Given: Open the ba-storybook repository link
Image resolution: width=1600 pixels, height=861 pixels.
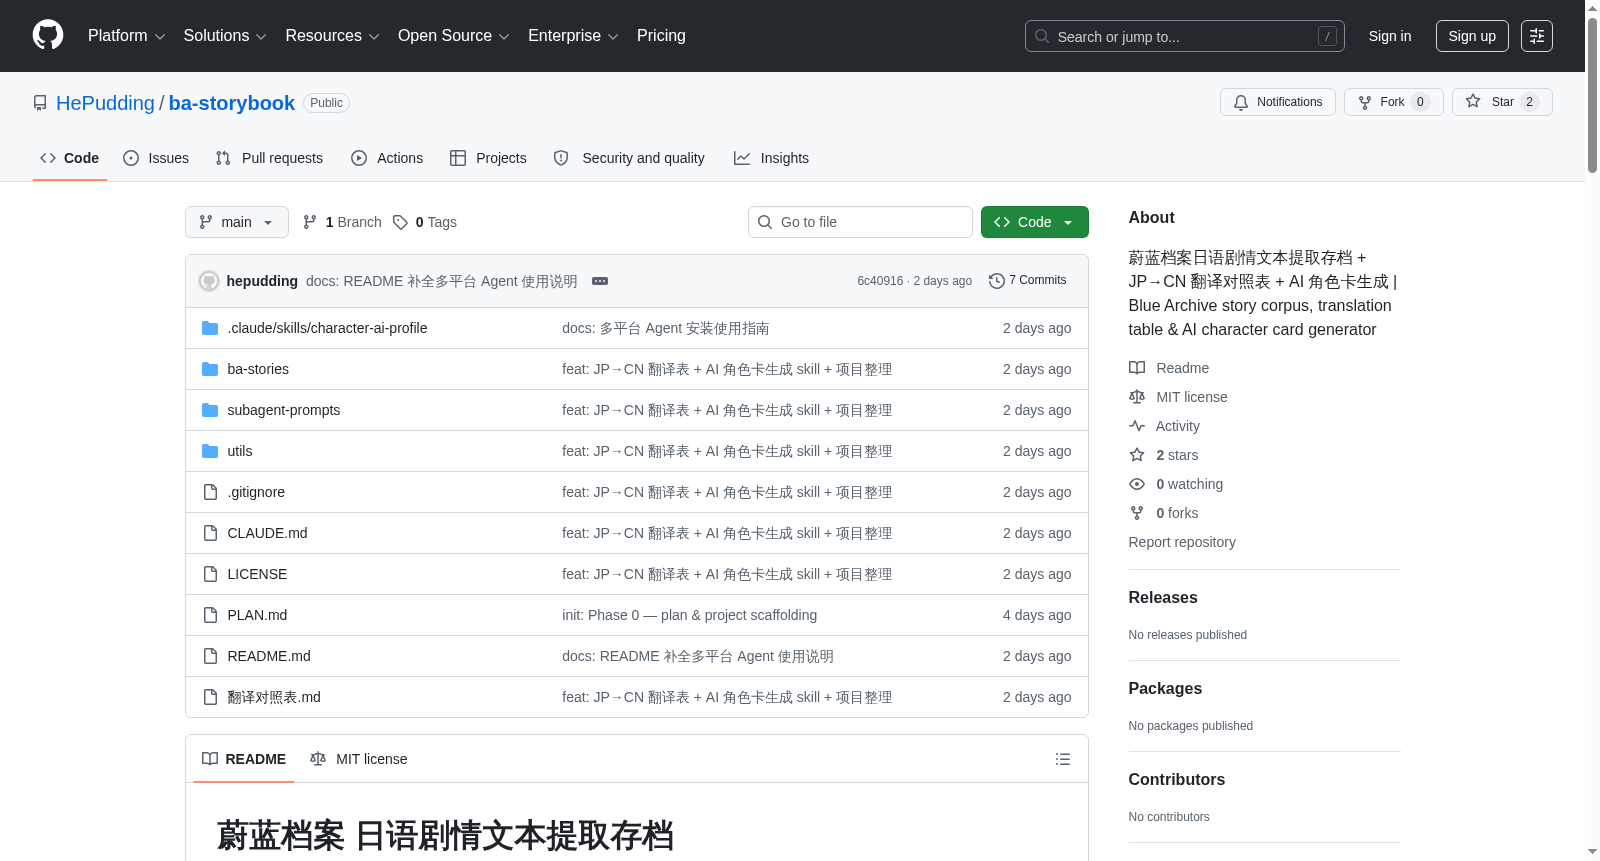Looking at the screenshot, I should [232, 103].
